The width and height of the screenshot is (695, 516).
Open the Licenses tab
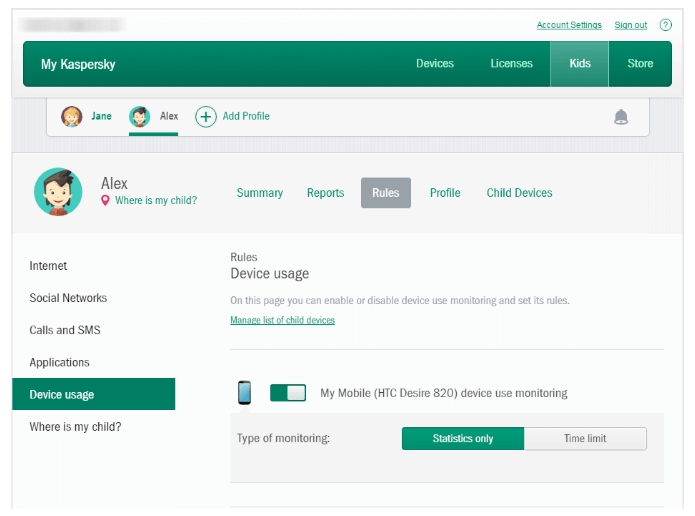coord(511,63)
